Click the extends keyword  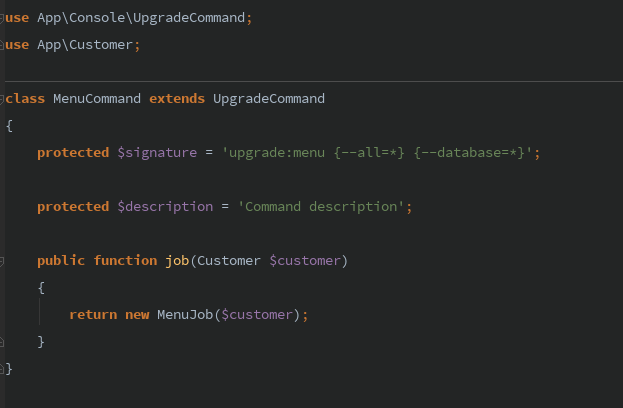tap(177, 99)
